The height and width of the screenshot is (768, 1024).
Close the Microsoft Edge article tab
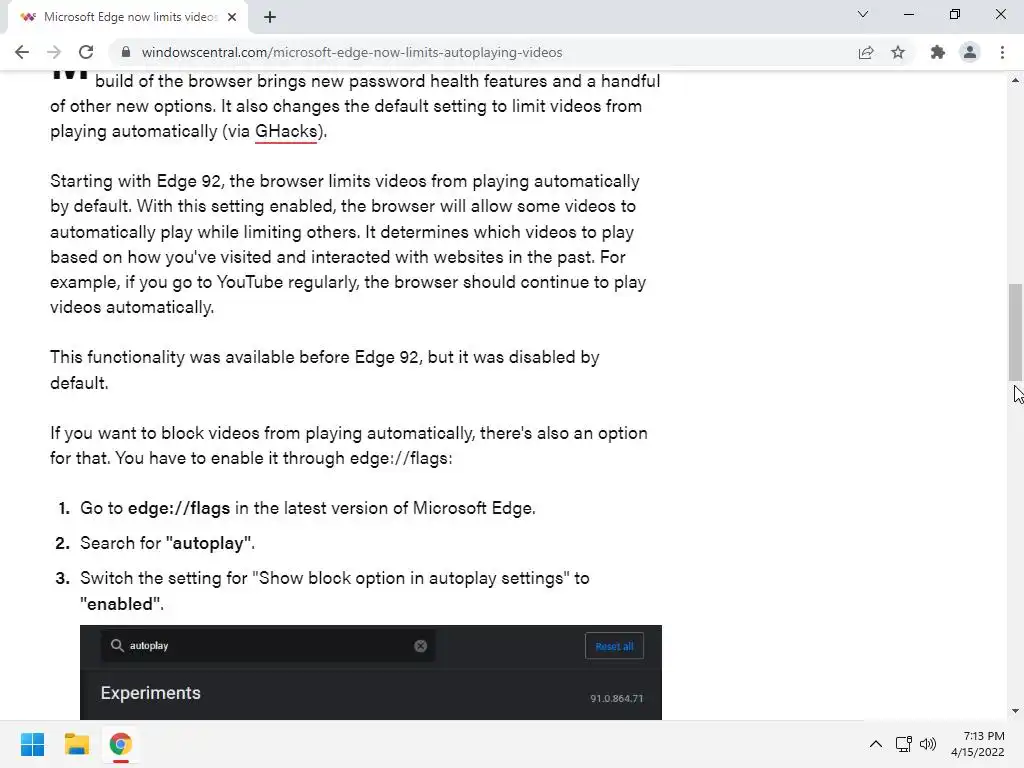(232, 17)
